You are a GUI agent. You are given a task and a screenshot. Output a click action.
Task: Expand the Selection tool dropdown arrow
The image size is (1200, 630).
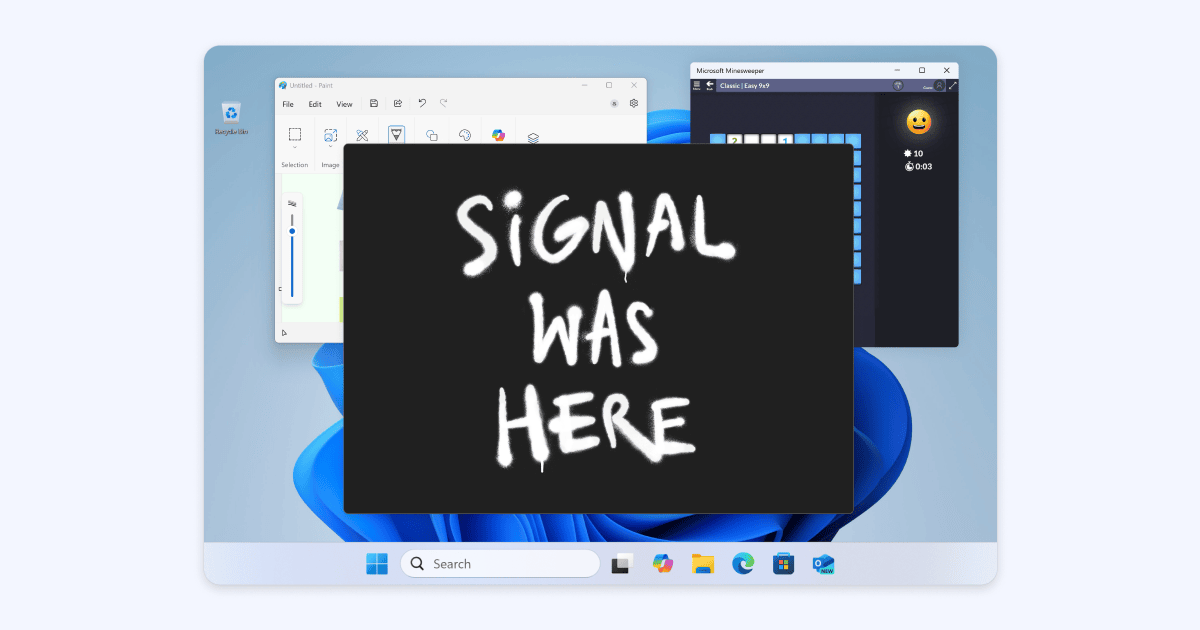point(295,148)
